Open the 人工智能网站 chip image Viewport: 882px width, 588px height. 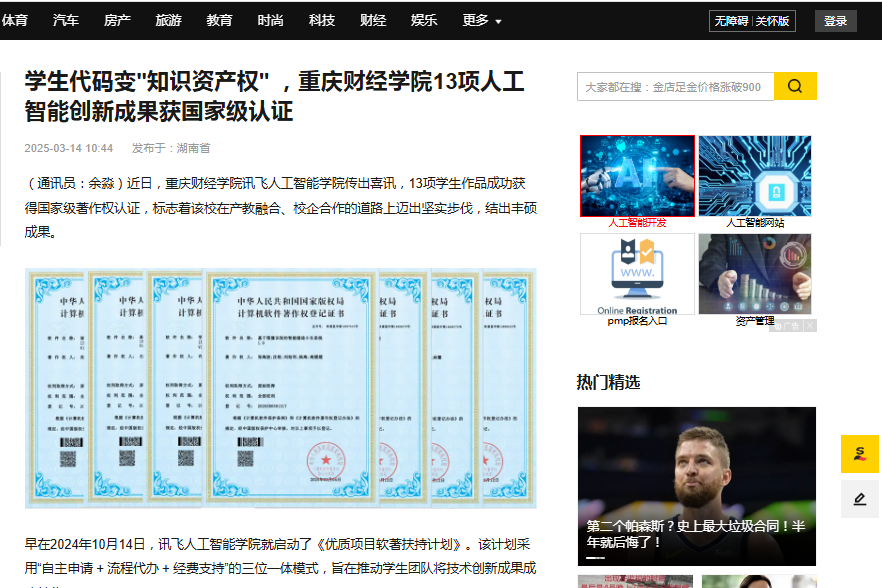754,176
